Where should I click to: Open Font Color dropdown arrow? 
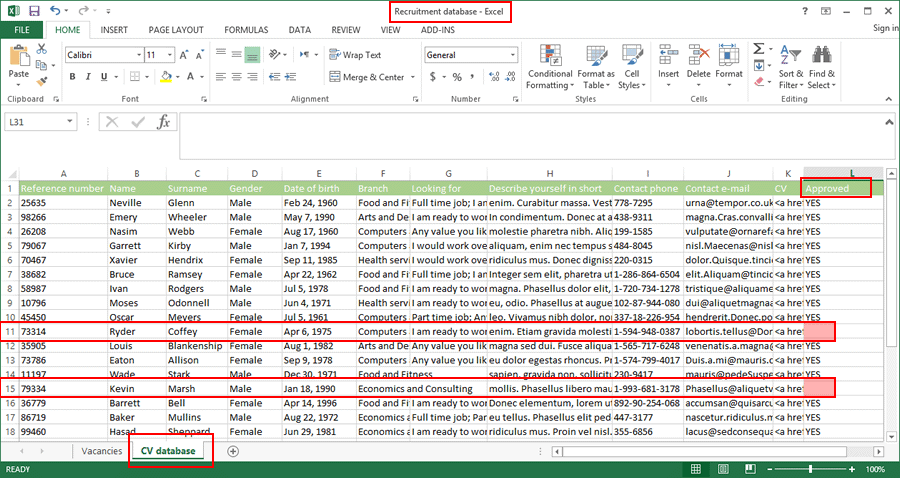click(202, 77)
